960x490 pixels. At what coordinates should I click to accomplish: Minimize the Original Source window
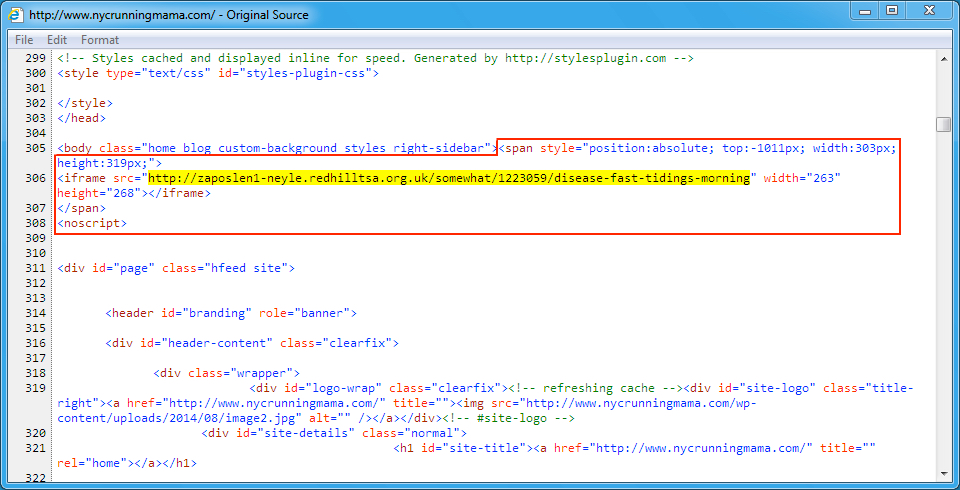[863, 11]
